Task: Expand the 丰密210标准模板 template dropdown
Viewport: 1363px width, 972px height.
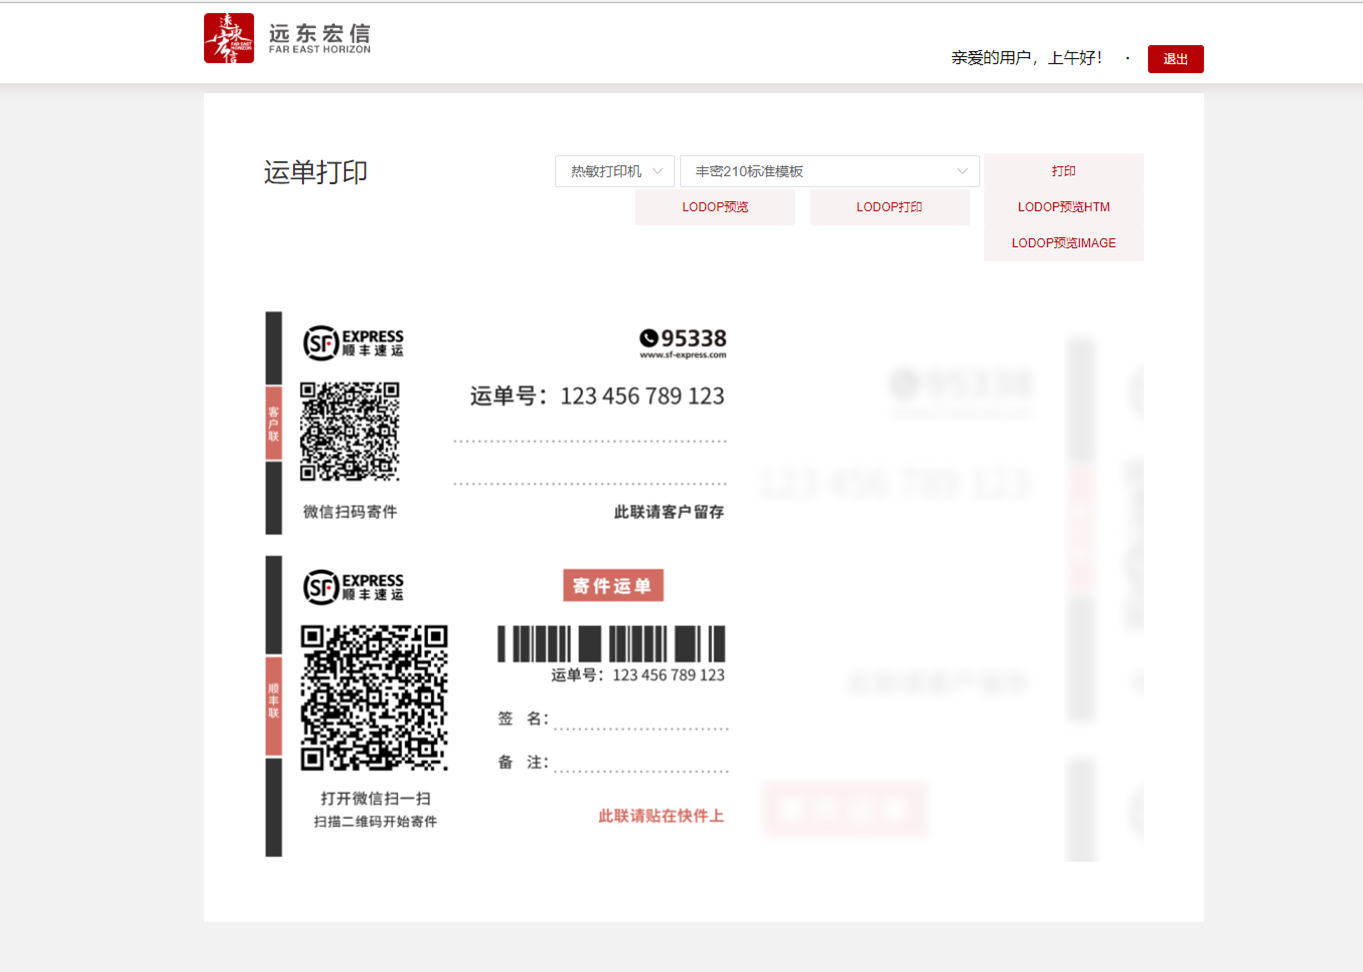Action: coord(830,171)
